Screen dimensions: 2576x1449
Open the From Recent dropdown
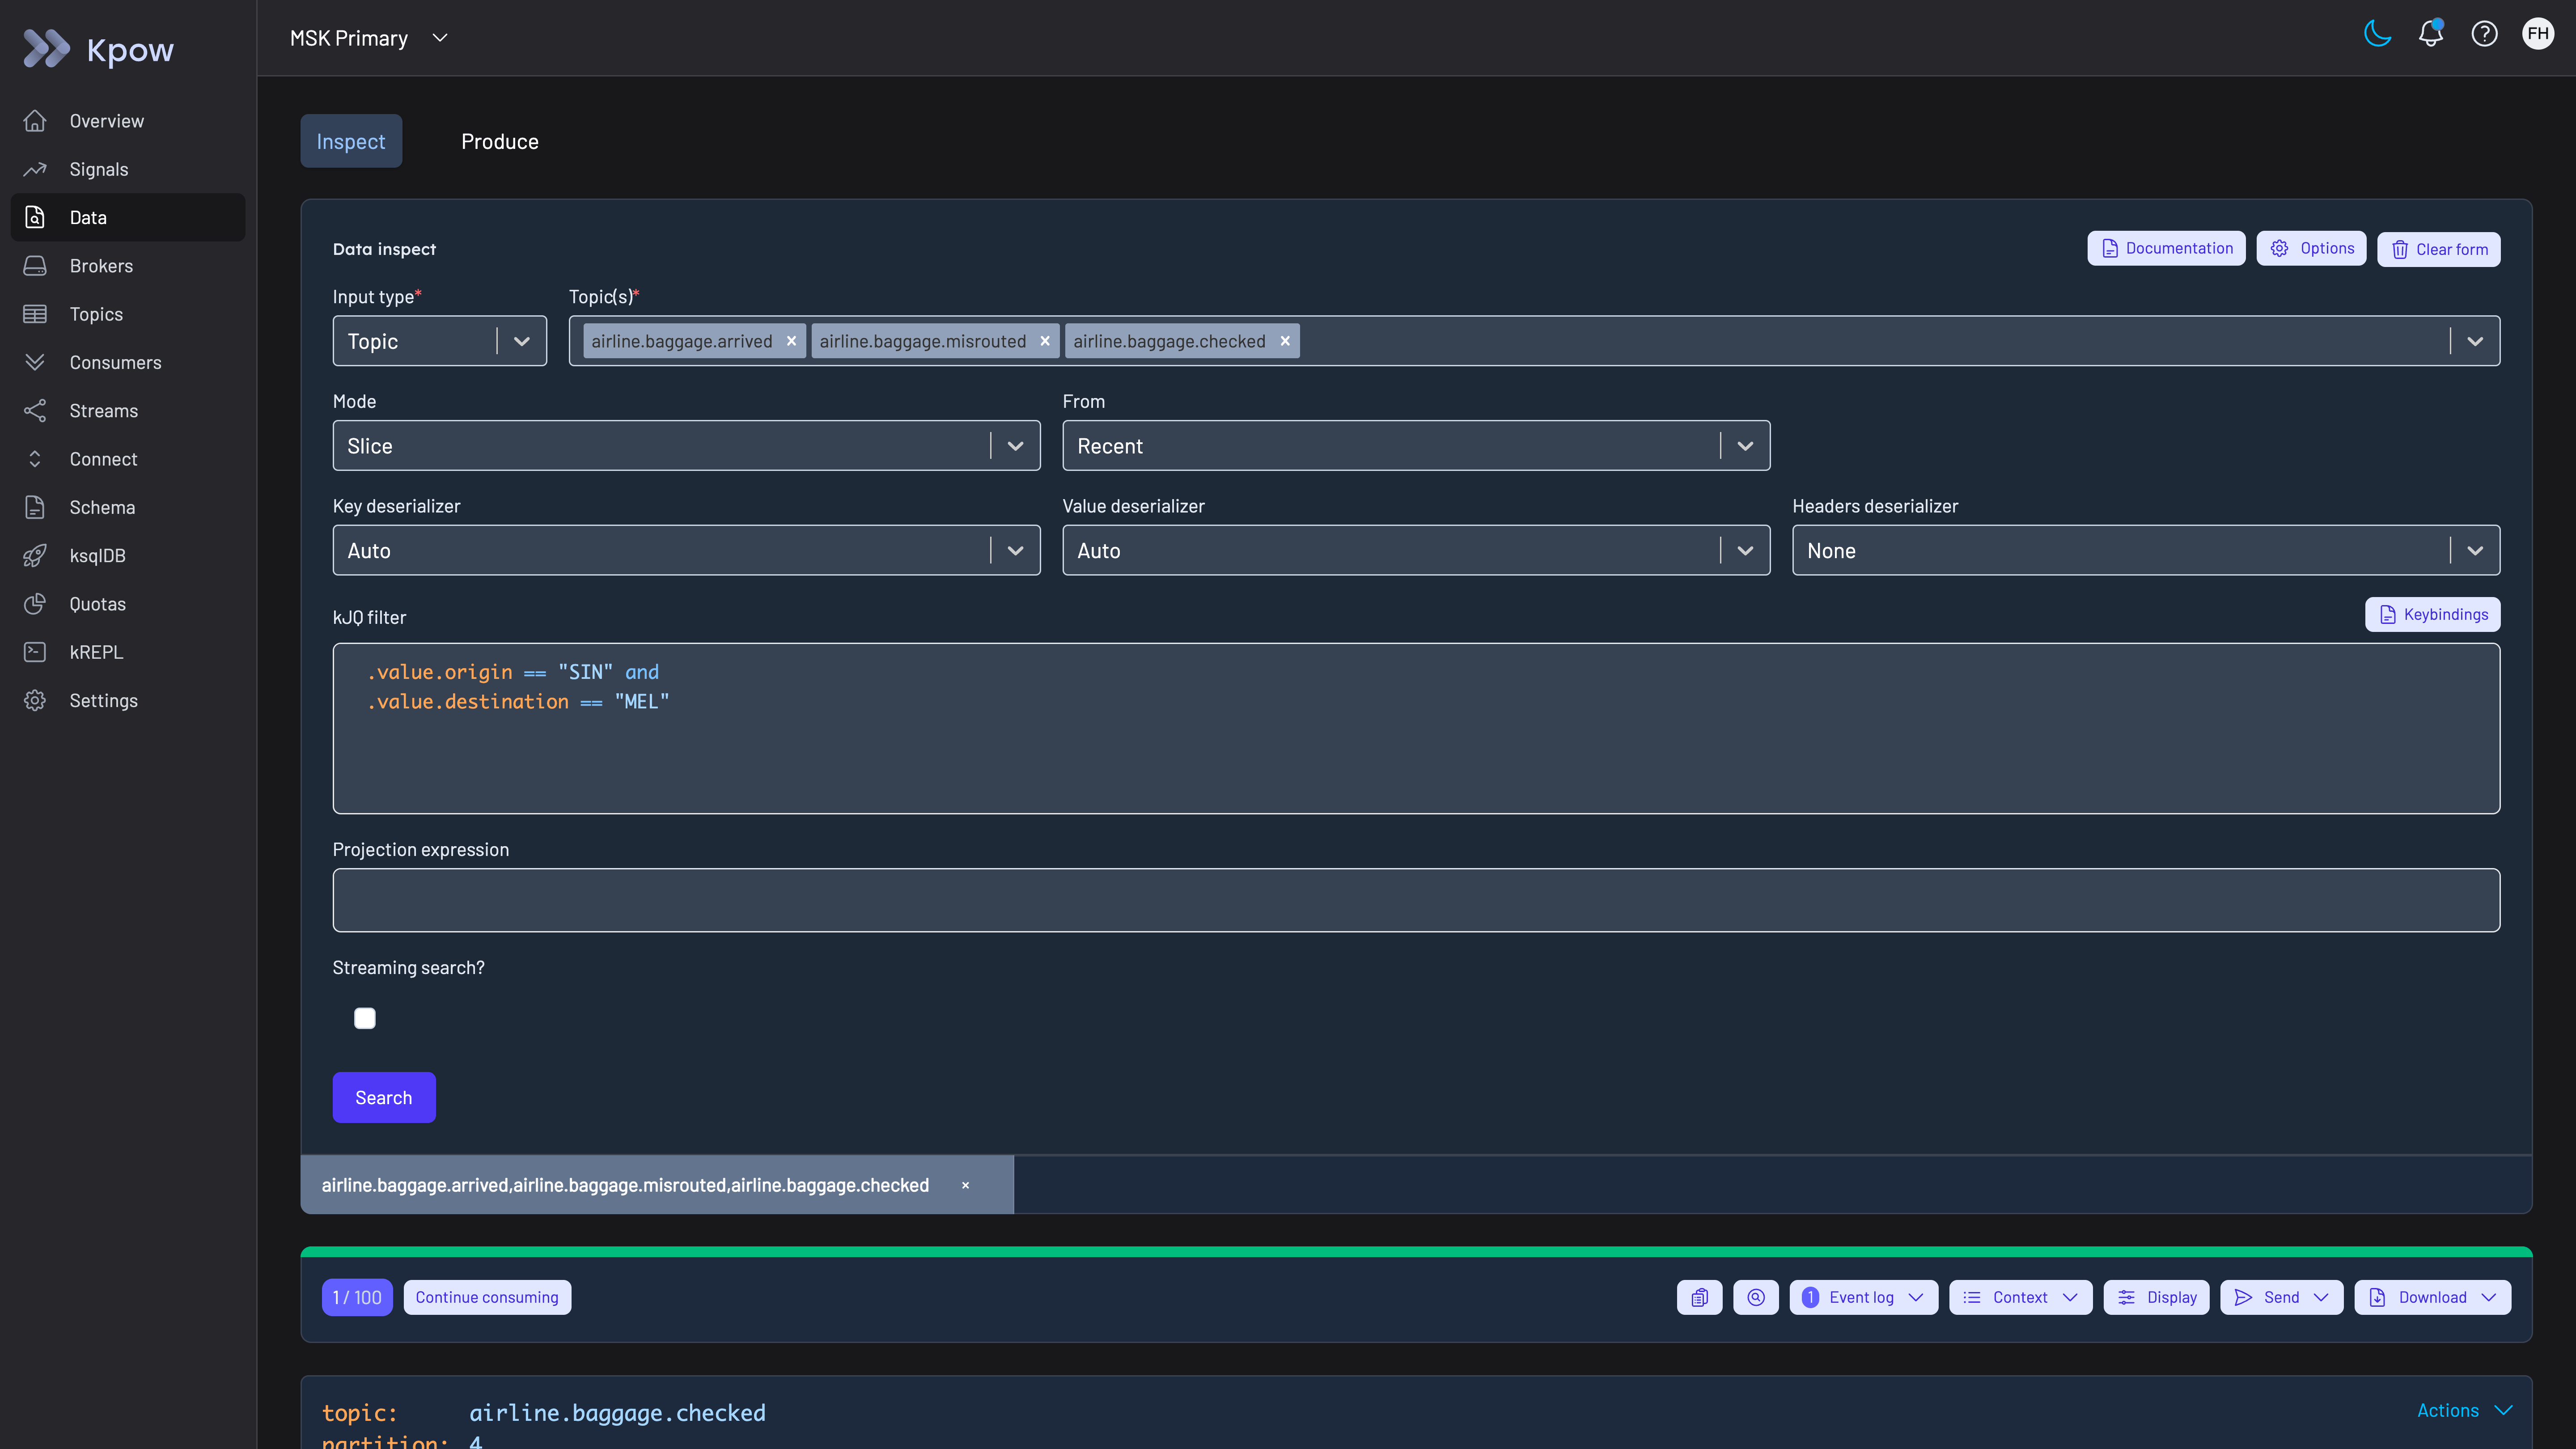(x=1416, y=446)
